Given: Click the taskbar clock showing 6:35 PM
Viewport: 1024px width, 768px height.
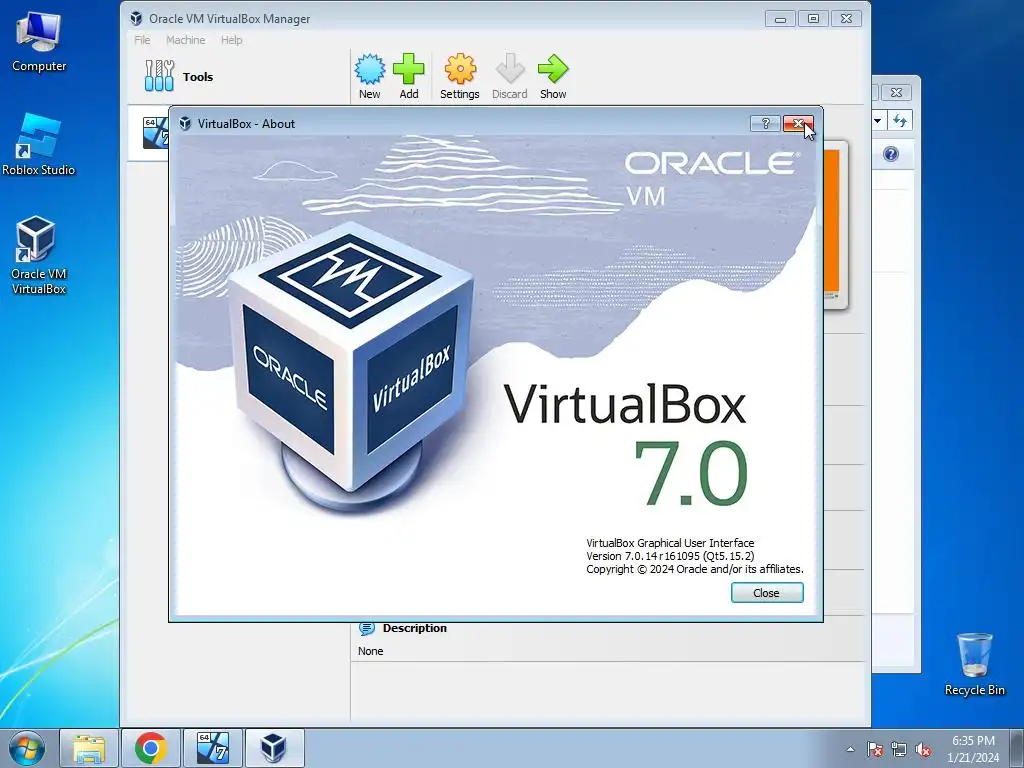Looking at the screenshot, I should [973, 748].
